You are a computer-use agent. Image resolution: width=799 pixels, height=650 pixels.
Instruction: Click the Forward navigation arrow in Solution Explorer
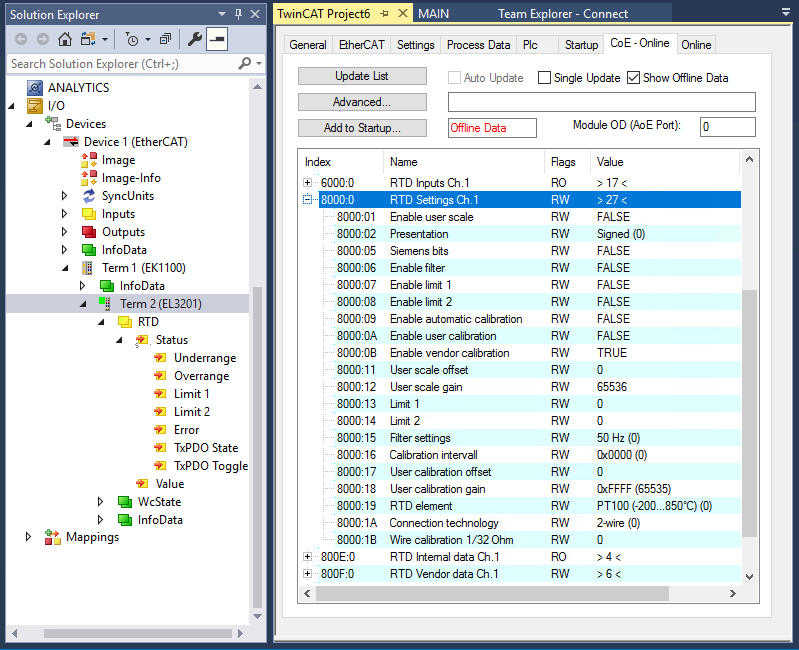(x=43, y=39)
